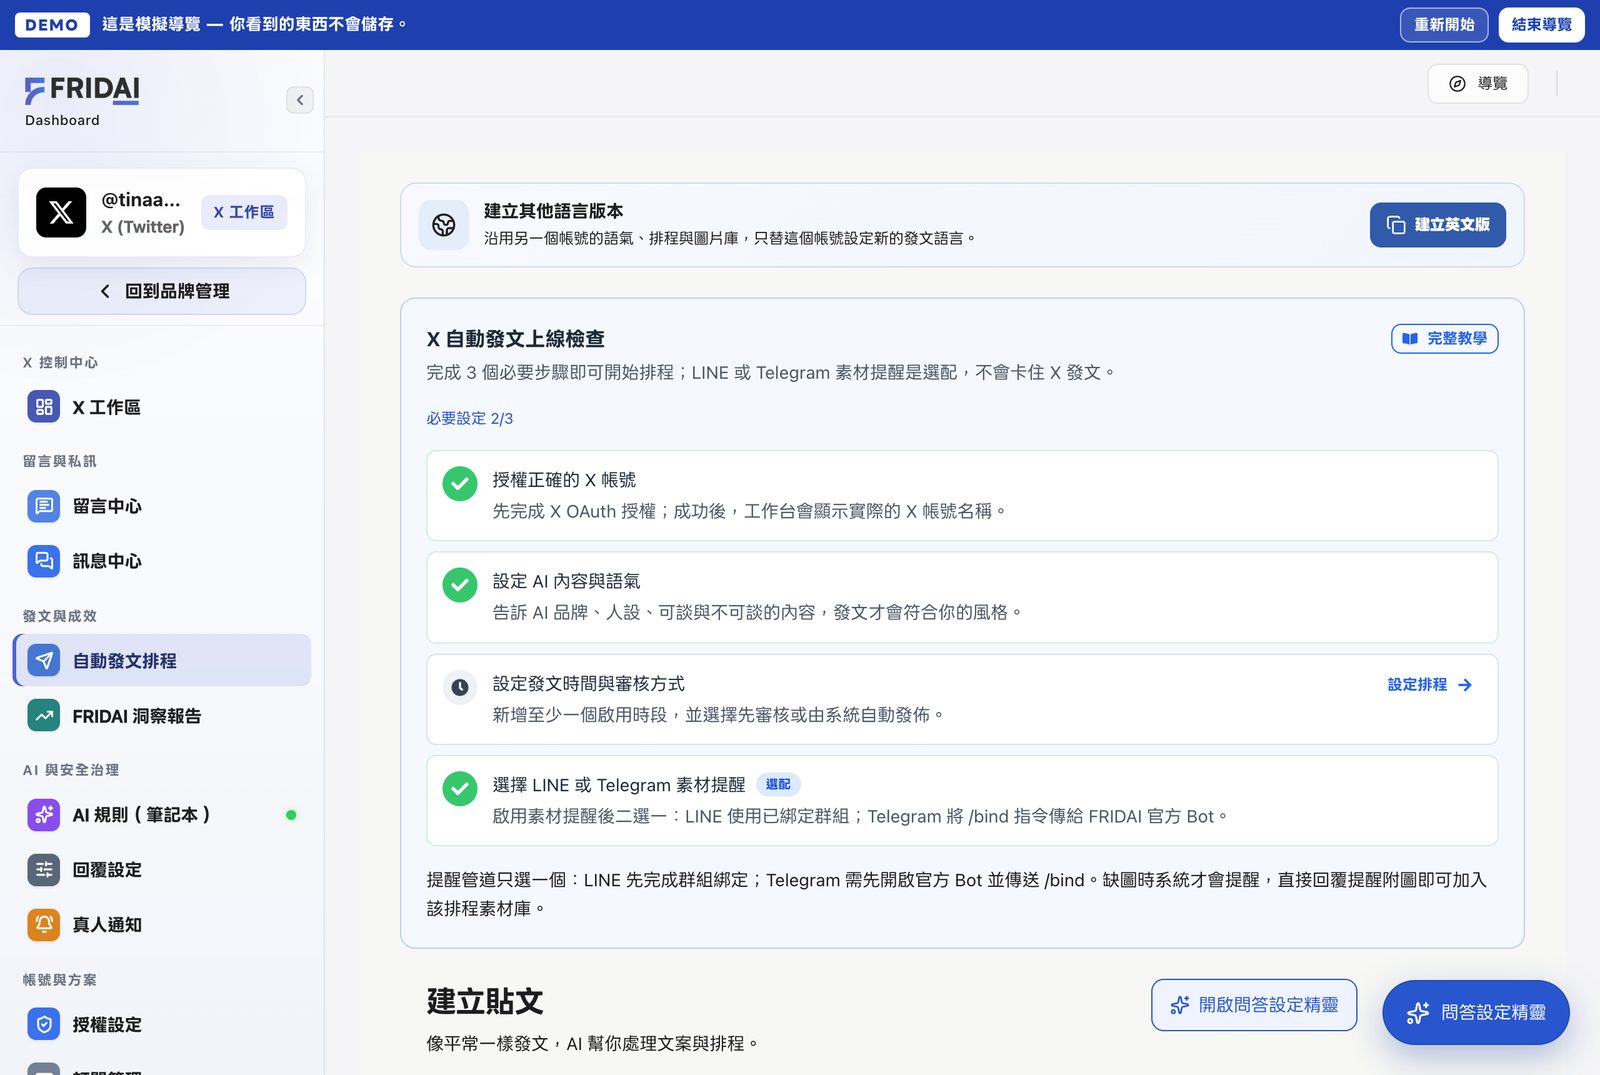The height and width of the screenshot is (1075, 1600).
Task: Click the 重新開始 button in demo bar
Action: [x=1444, y=25]
